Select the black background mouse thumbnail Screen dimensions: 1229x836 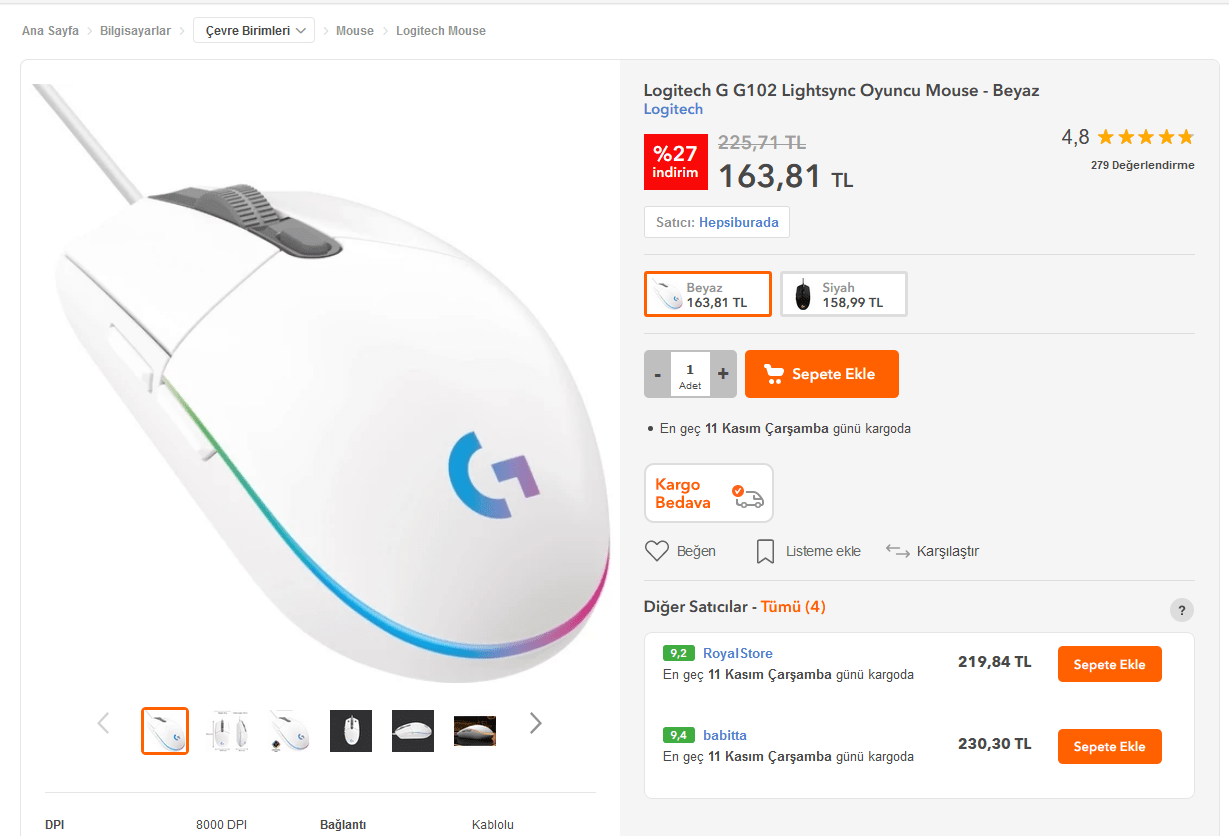(351, 731)
